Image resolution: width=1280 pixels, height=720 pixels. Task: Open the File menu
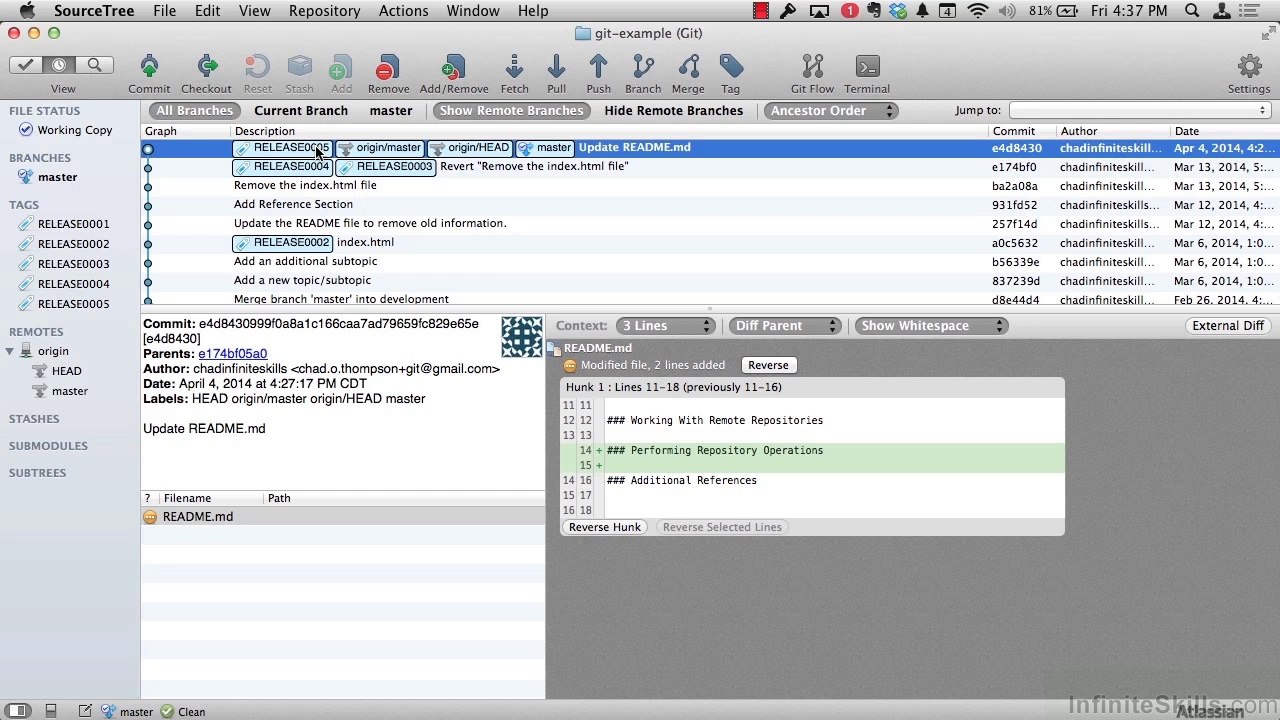164,11
